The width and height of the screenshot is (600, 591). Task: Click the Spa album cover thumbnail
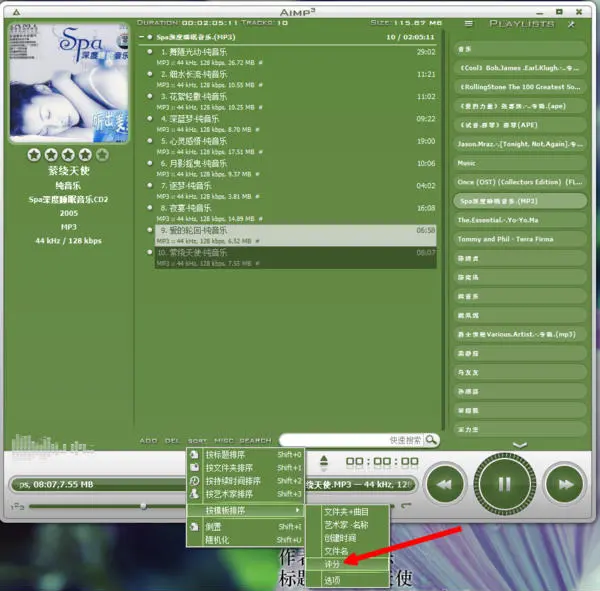click(69, 83)
